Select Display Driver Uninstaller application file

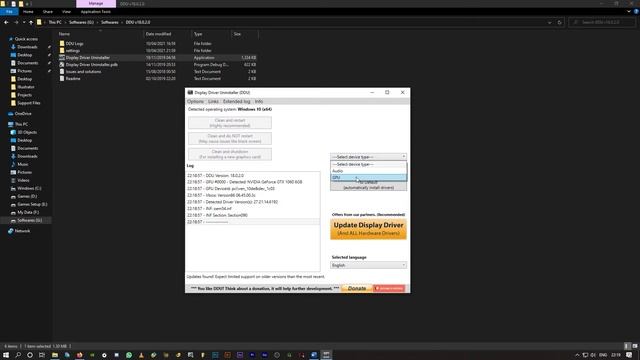tap(88, 58)
